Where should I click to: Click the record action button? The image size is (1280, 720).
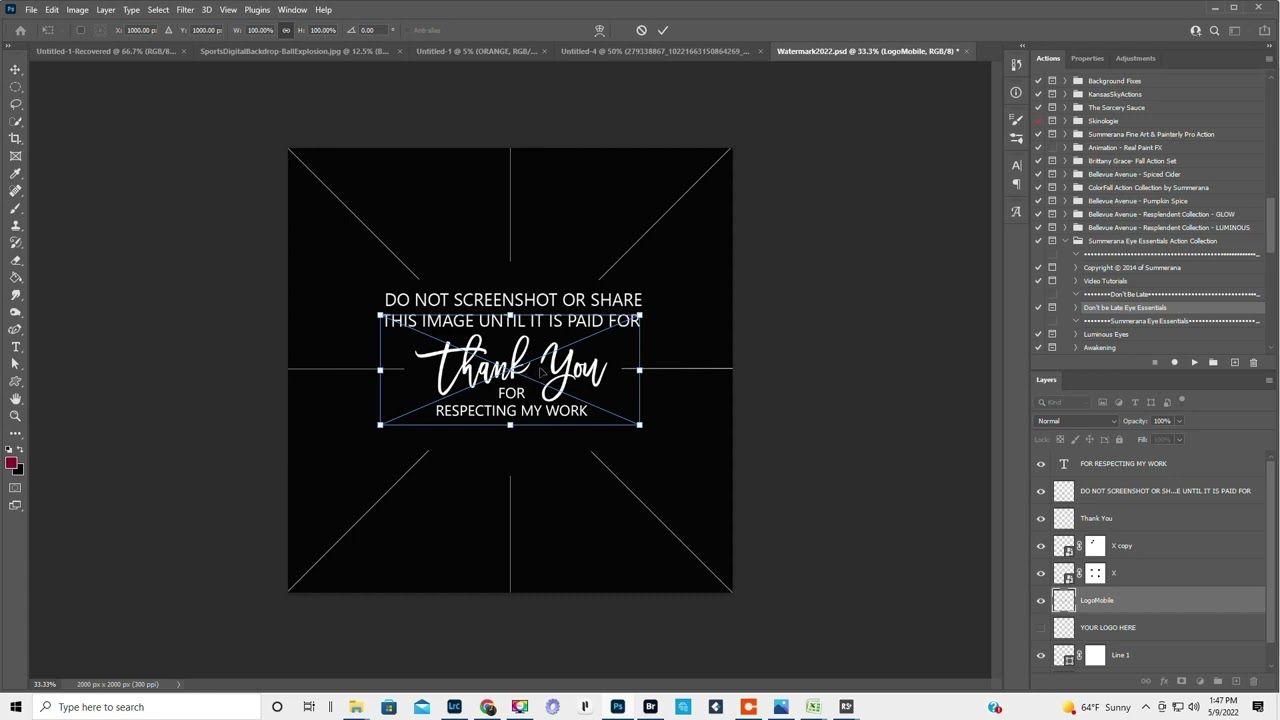(x=1174, y=362)
